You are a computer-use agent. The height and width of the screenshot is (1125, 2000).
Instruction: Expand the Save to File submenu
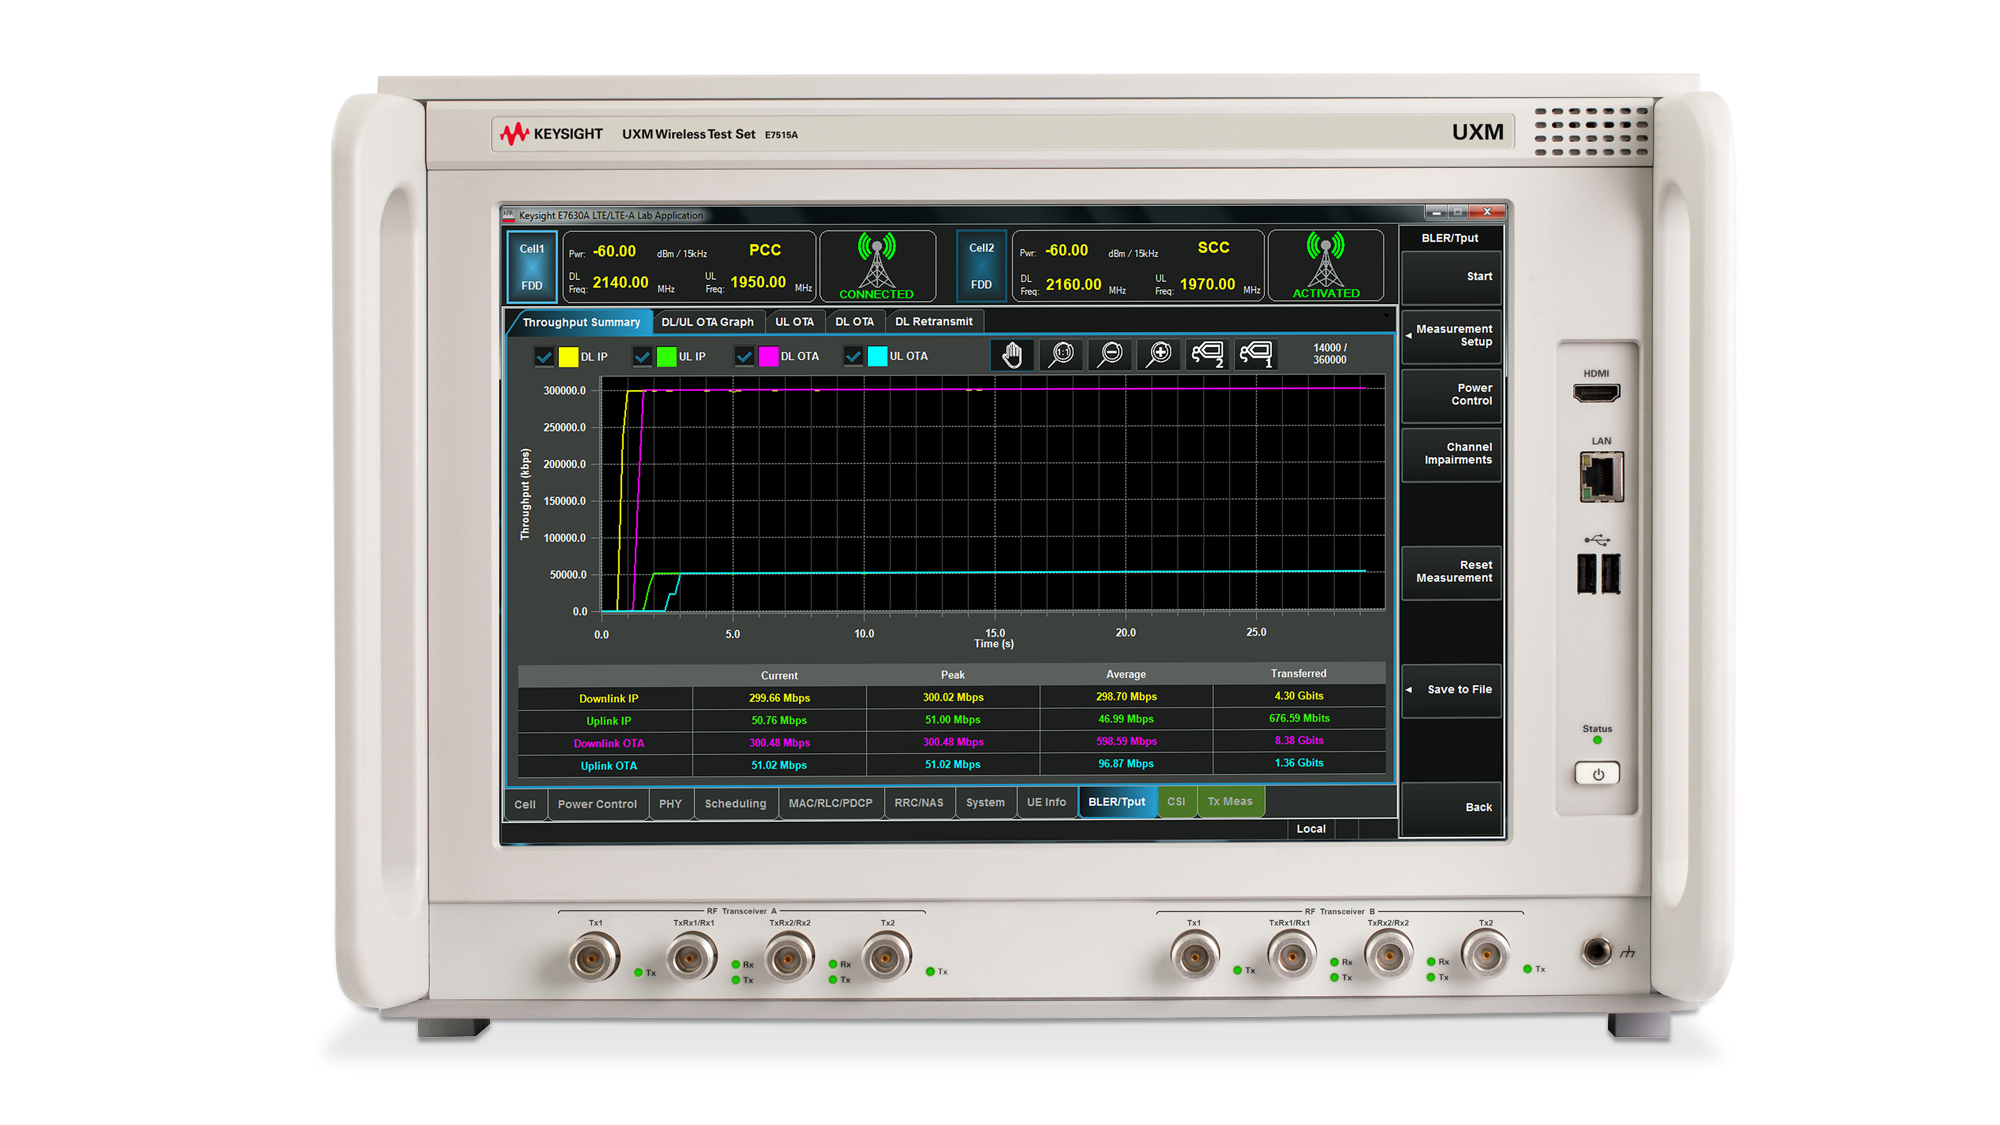click(1451, 690)
